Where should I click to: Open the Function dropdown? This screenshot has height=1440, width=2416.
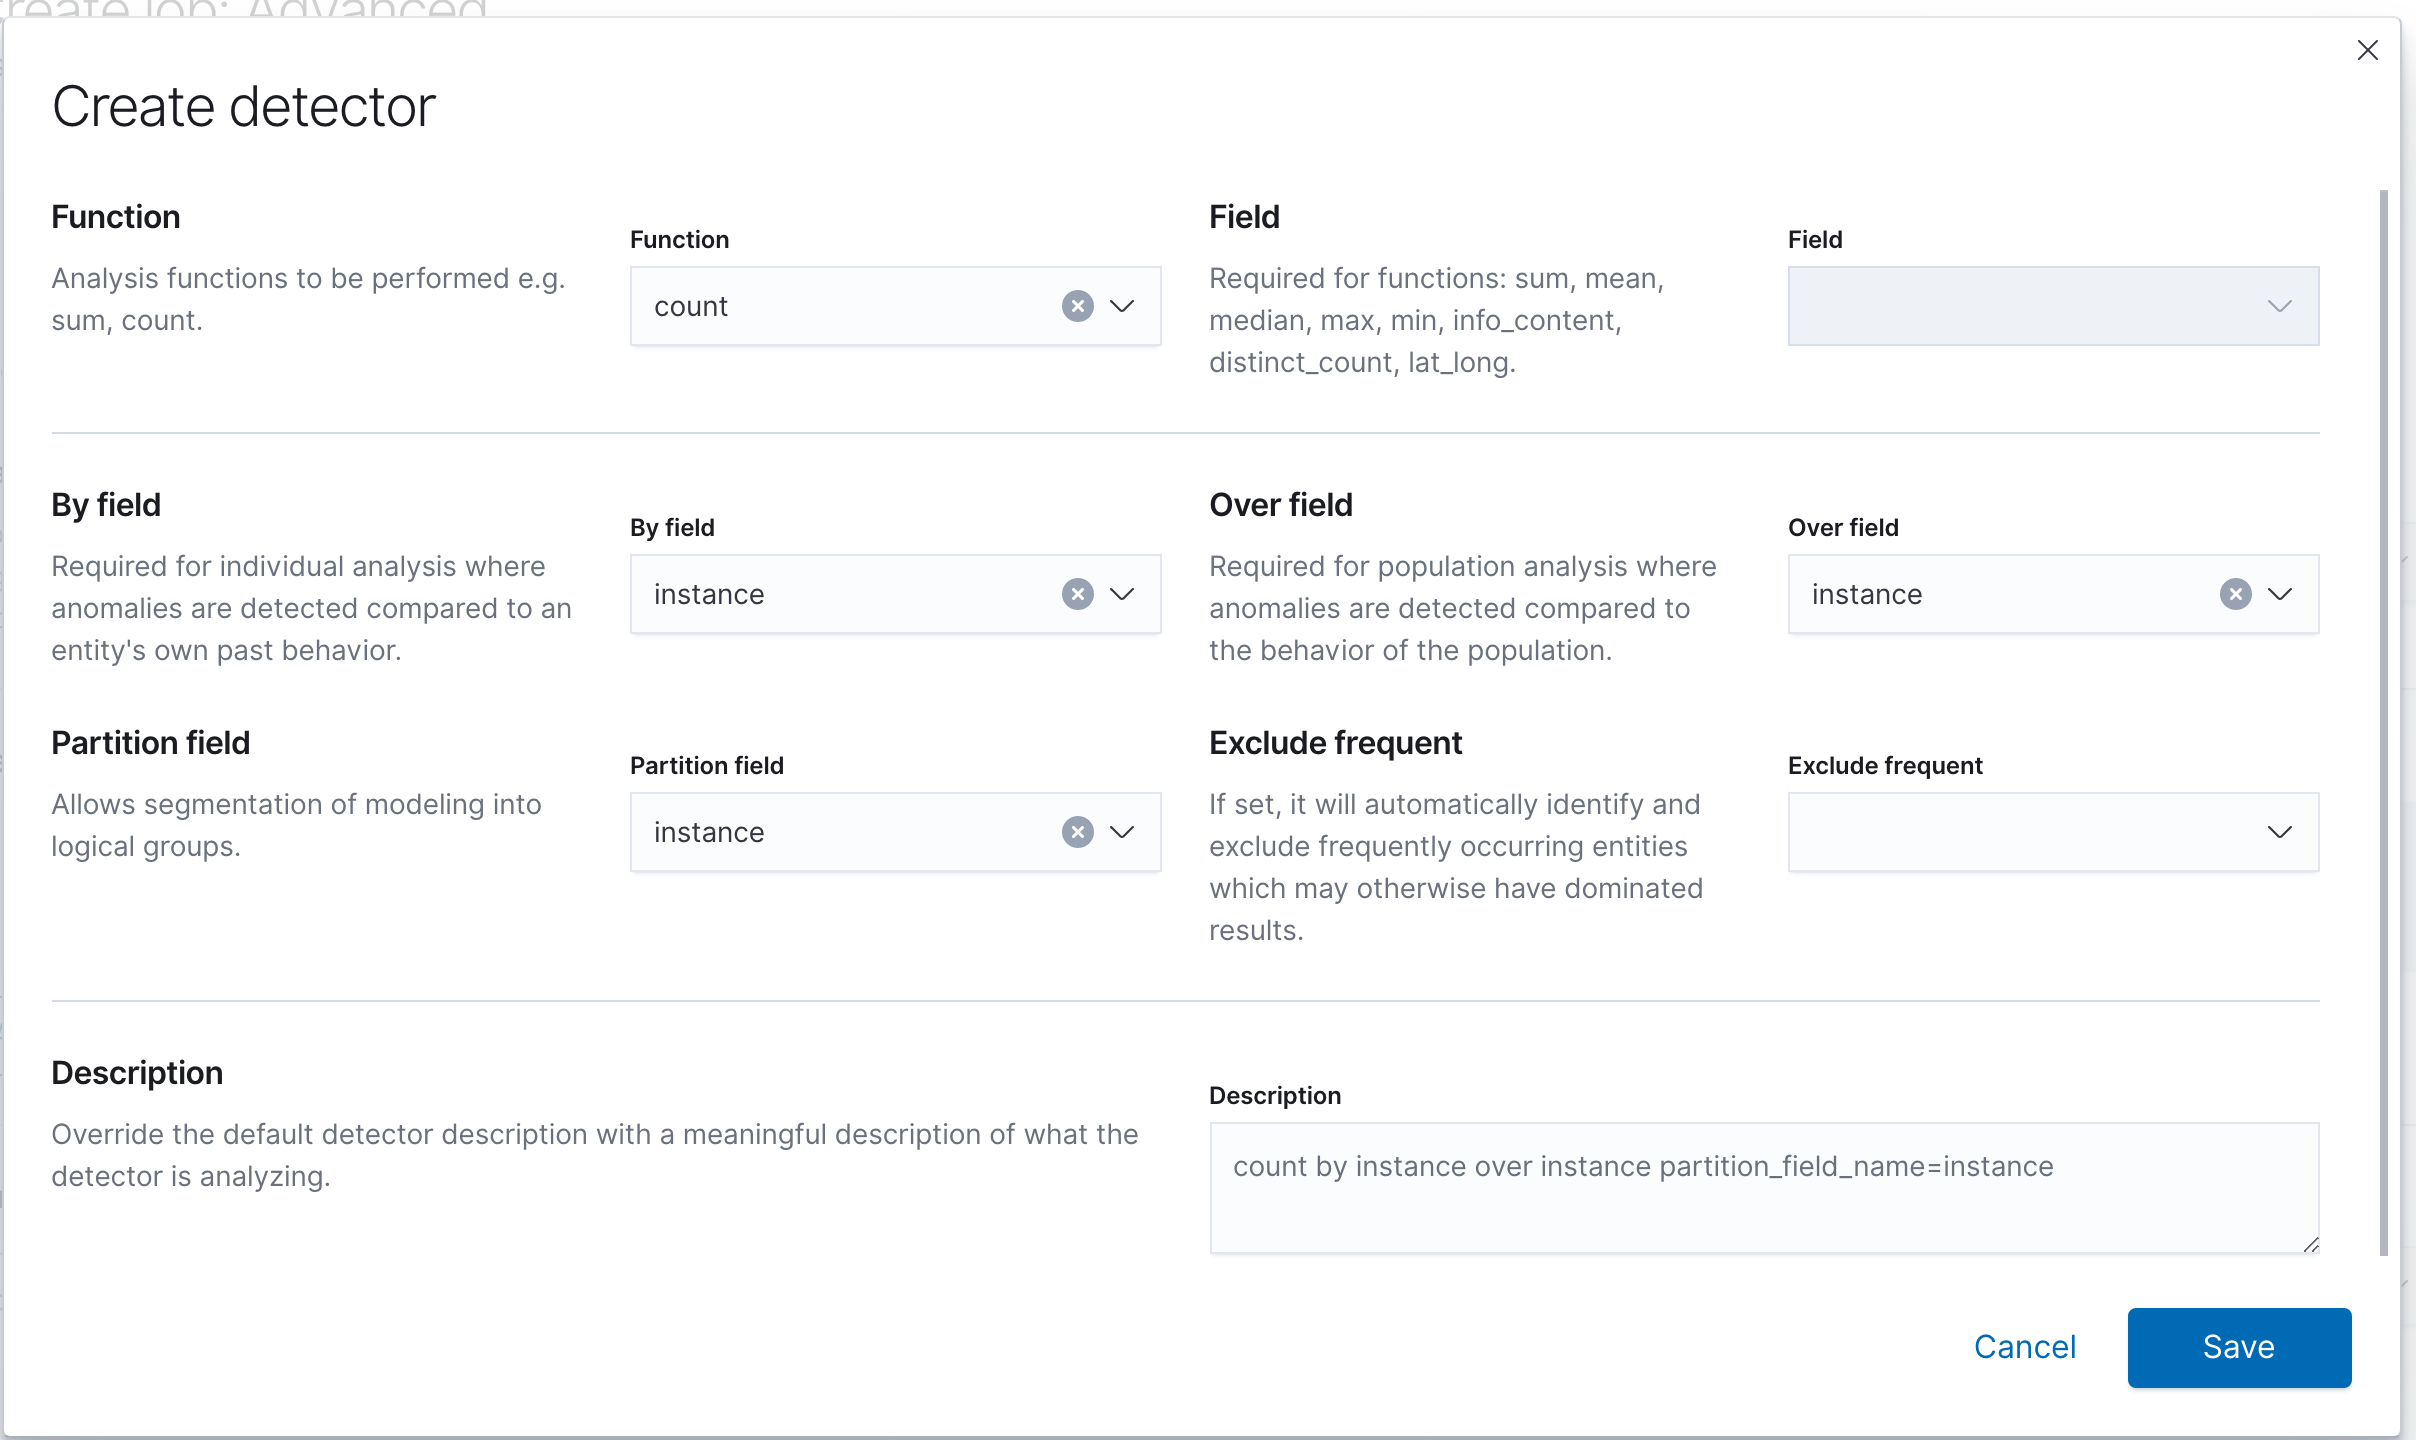[1122, 306]
